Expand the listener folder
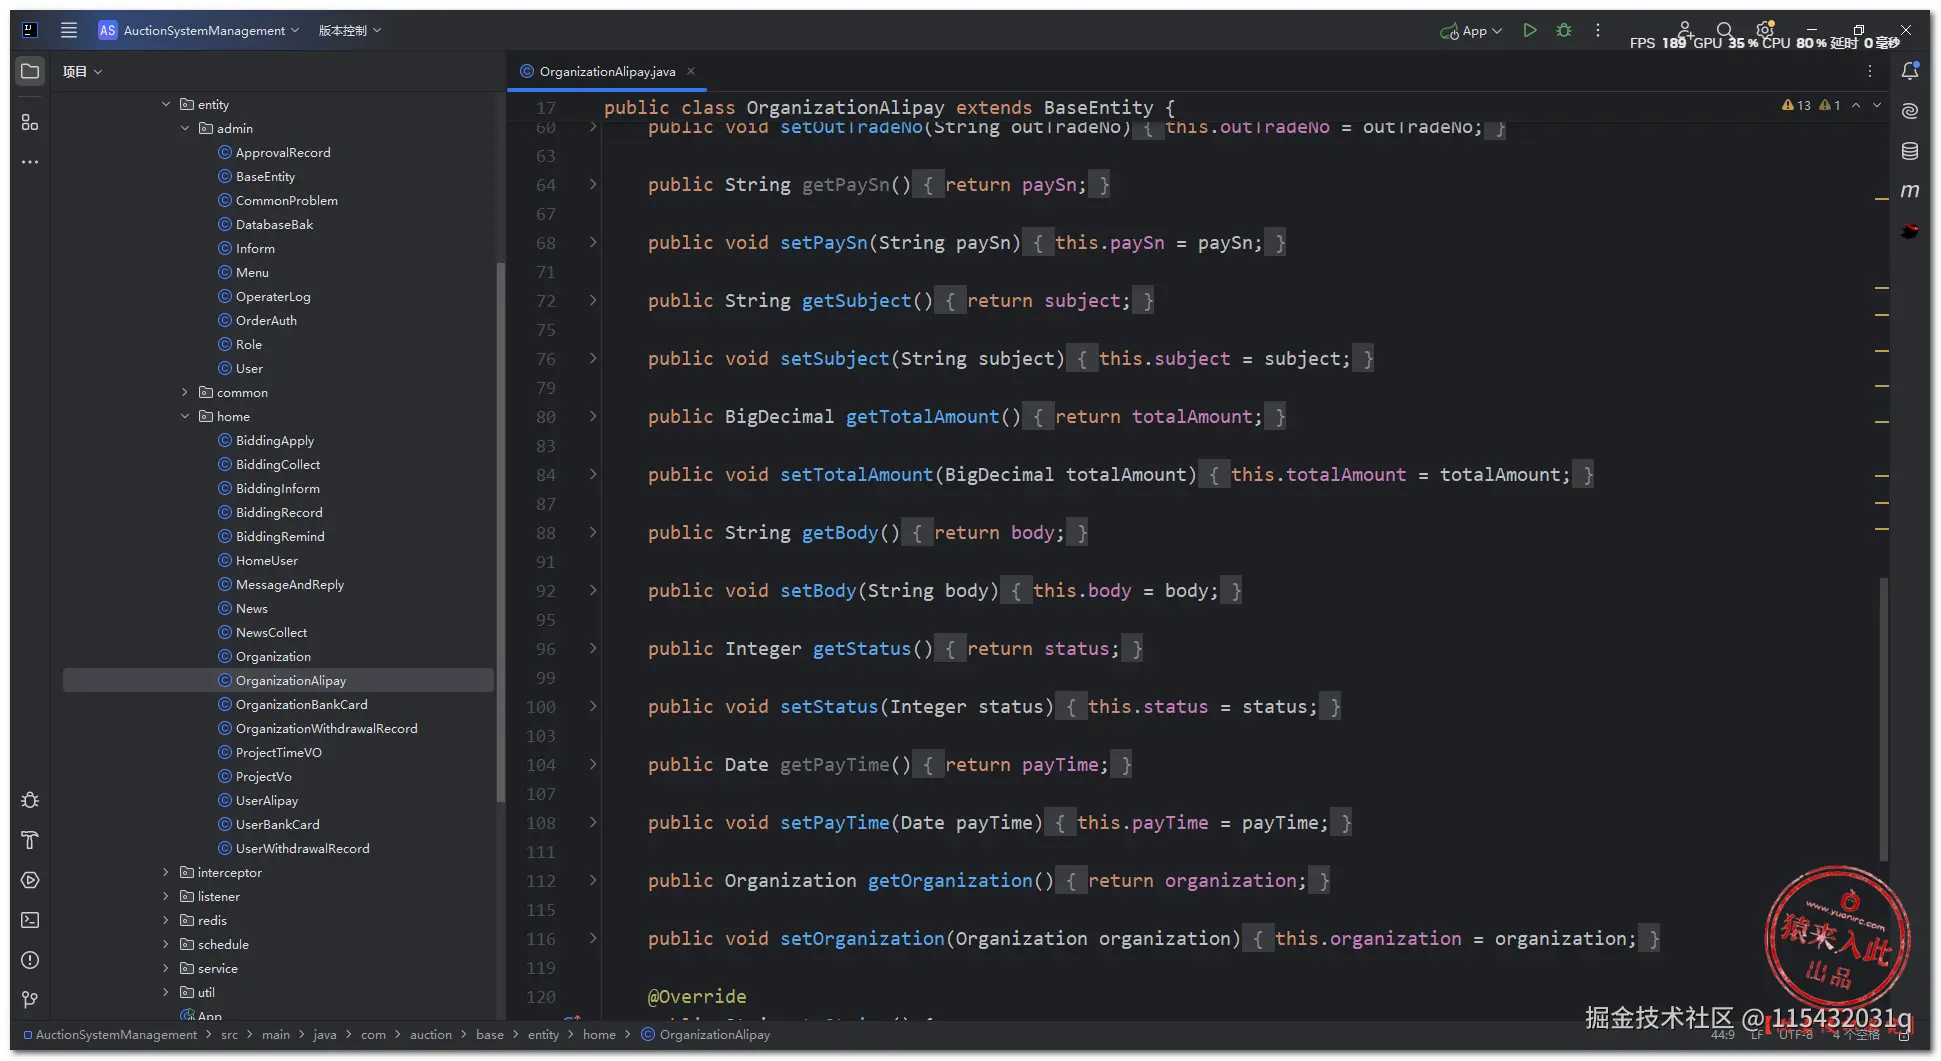Viewport: 1941px width, 1061px height. [166, 896]
